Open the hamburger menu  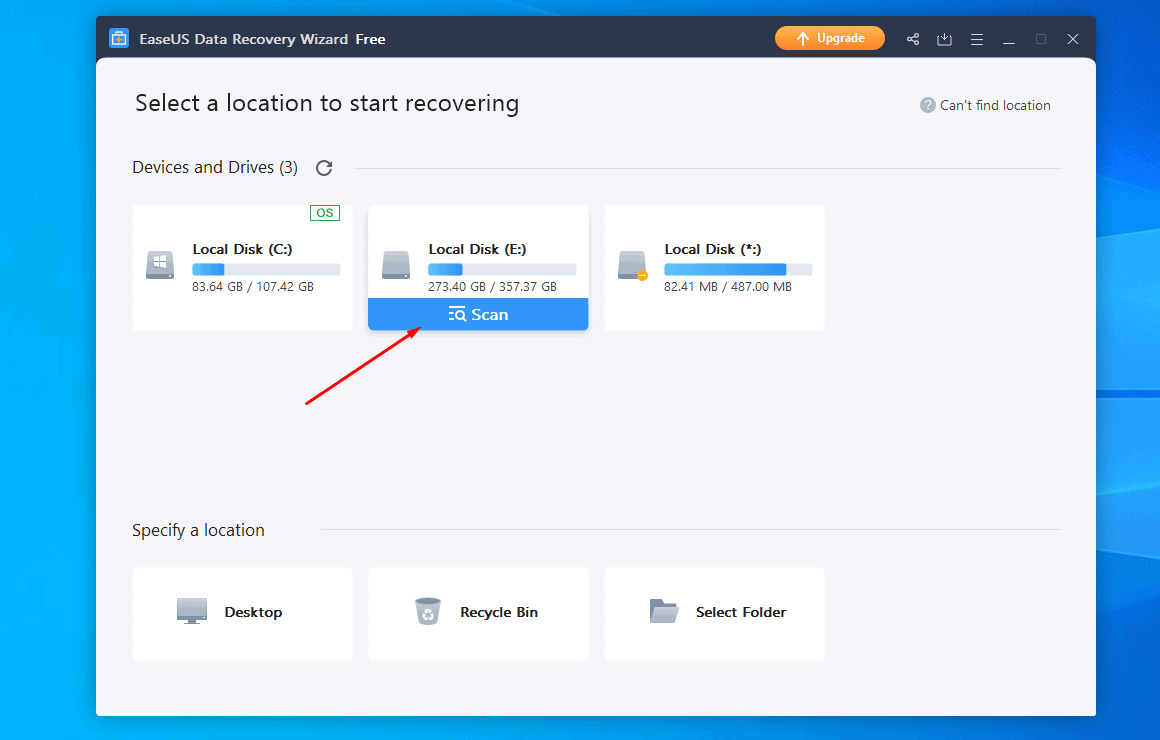pos(976,39)
